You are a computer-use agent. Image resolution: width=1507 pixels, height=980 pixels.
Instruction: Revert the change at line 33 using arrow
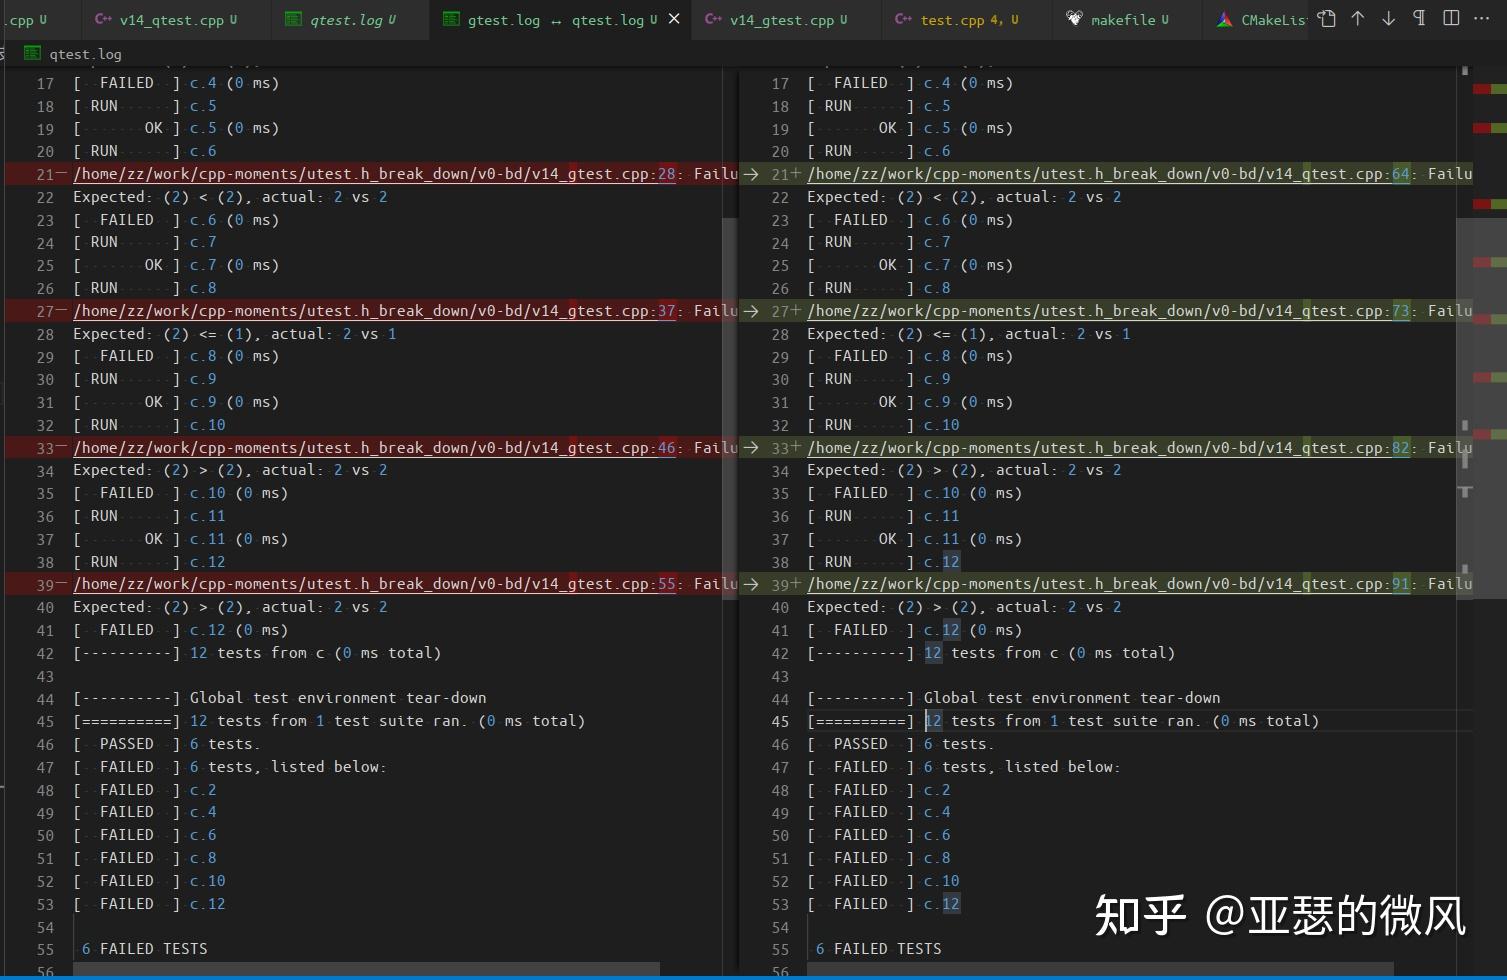(x=750, y=448)
